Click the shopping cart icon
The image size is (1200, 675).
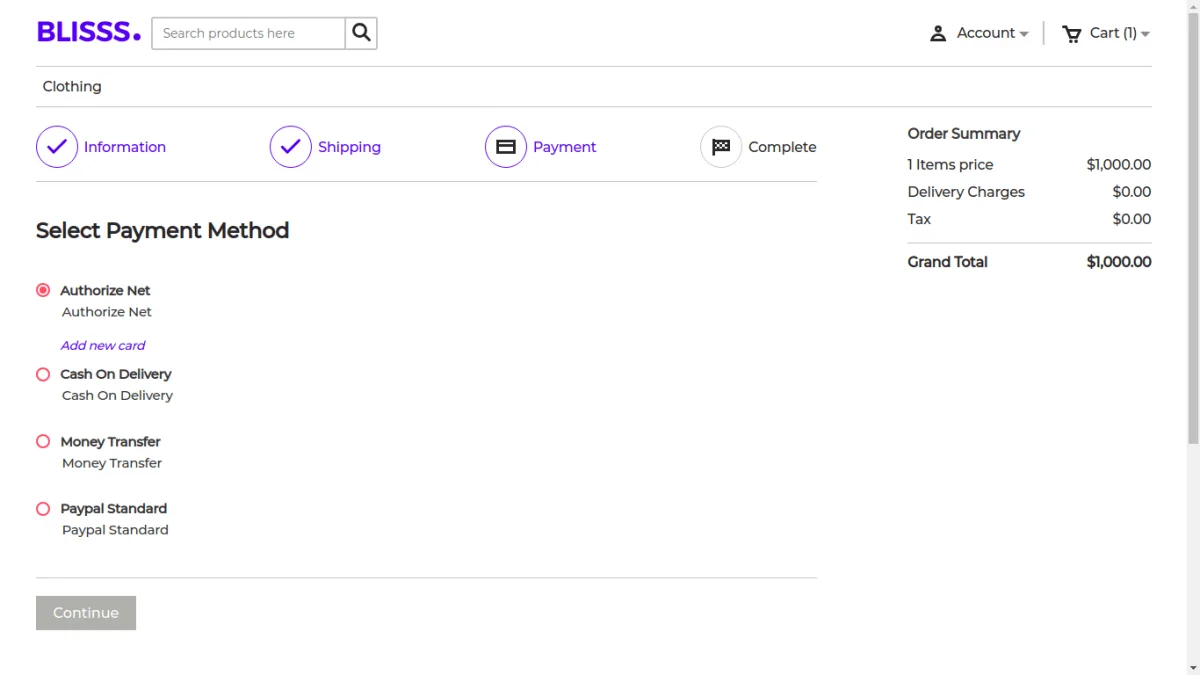(x=1072, y=33)
